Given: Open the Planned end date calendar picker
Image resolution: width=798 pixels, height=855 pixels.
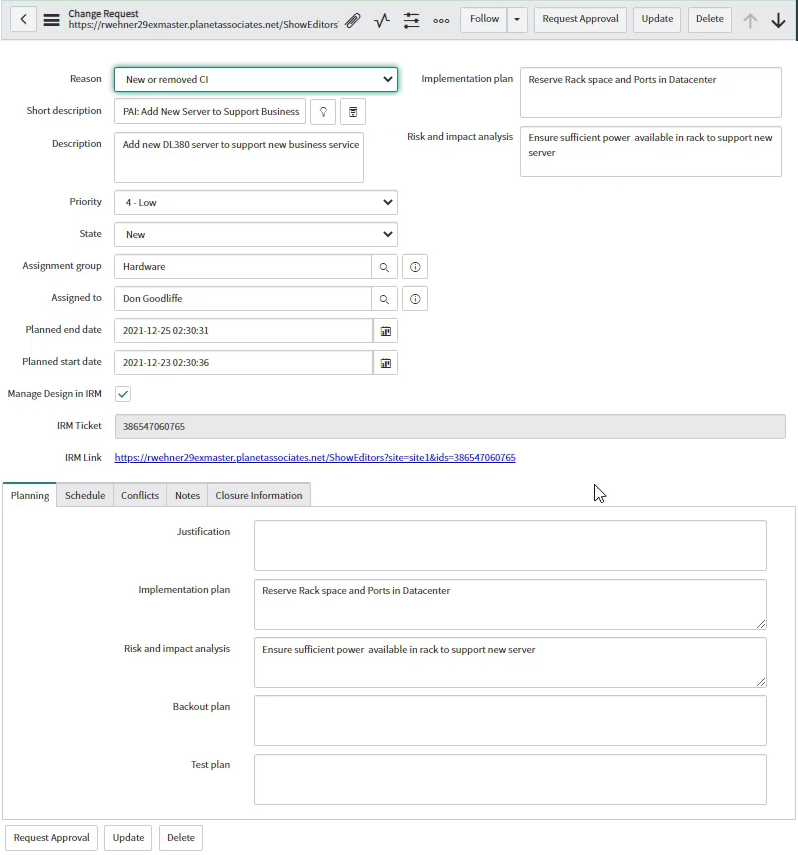Looking at the screenshot, I should [386, 331].
